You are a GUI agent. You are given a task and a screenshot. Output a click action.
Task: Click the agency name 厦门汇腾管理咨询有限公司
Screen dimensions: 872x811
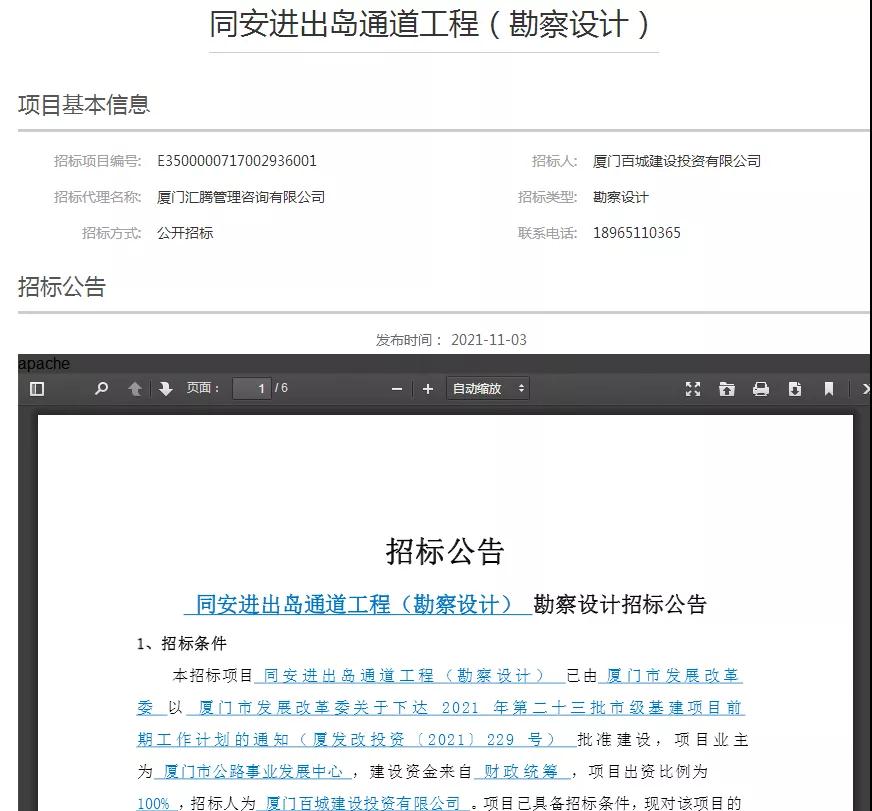click(x=241, y=197)
